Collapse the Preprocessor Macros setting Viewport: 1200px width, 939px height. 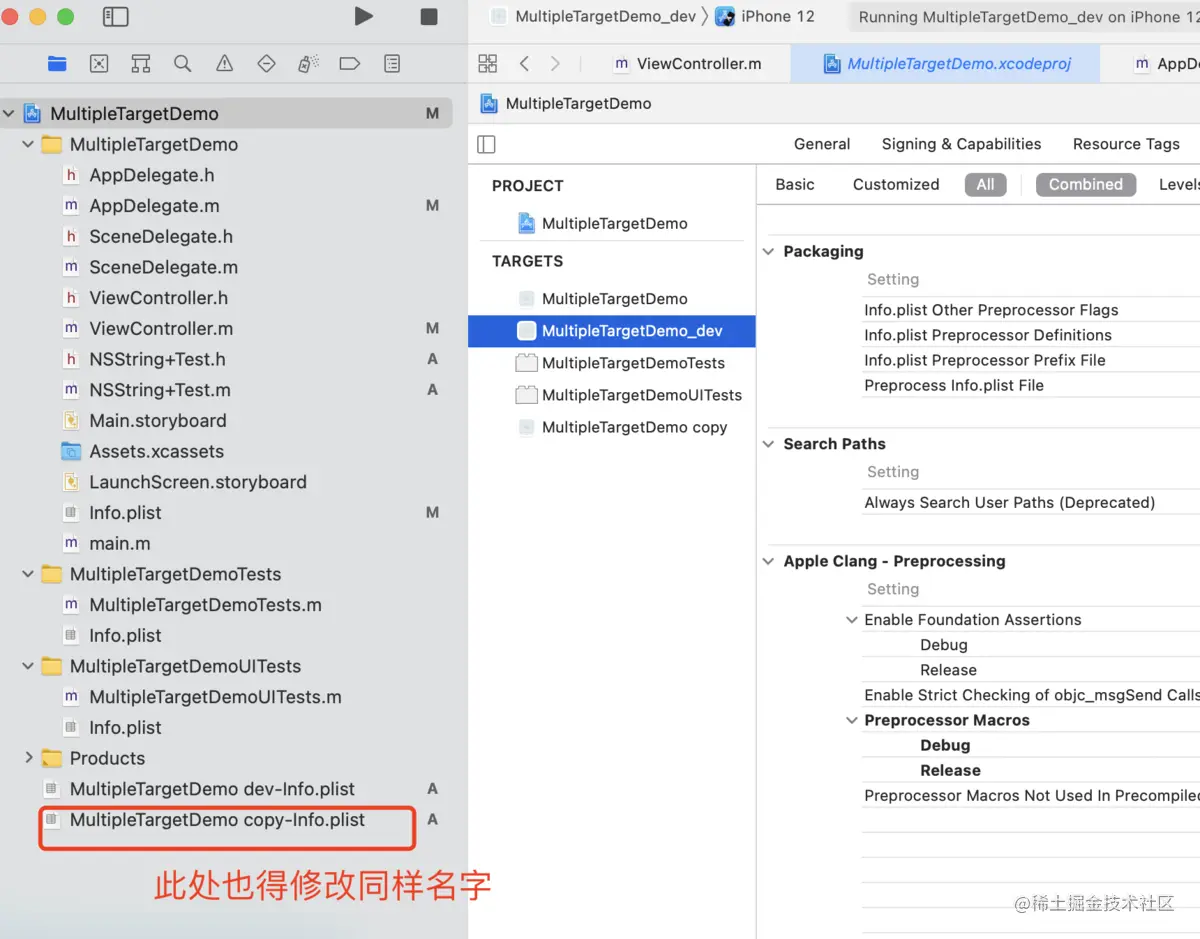[x=852, y=720]
